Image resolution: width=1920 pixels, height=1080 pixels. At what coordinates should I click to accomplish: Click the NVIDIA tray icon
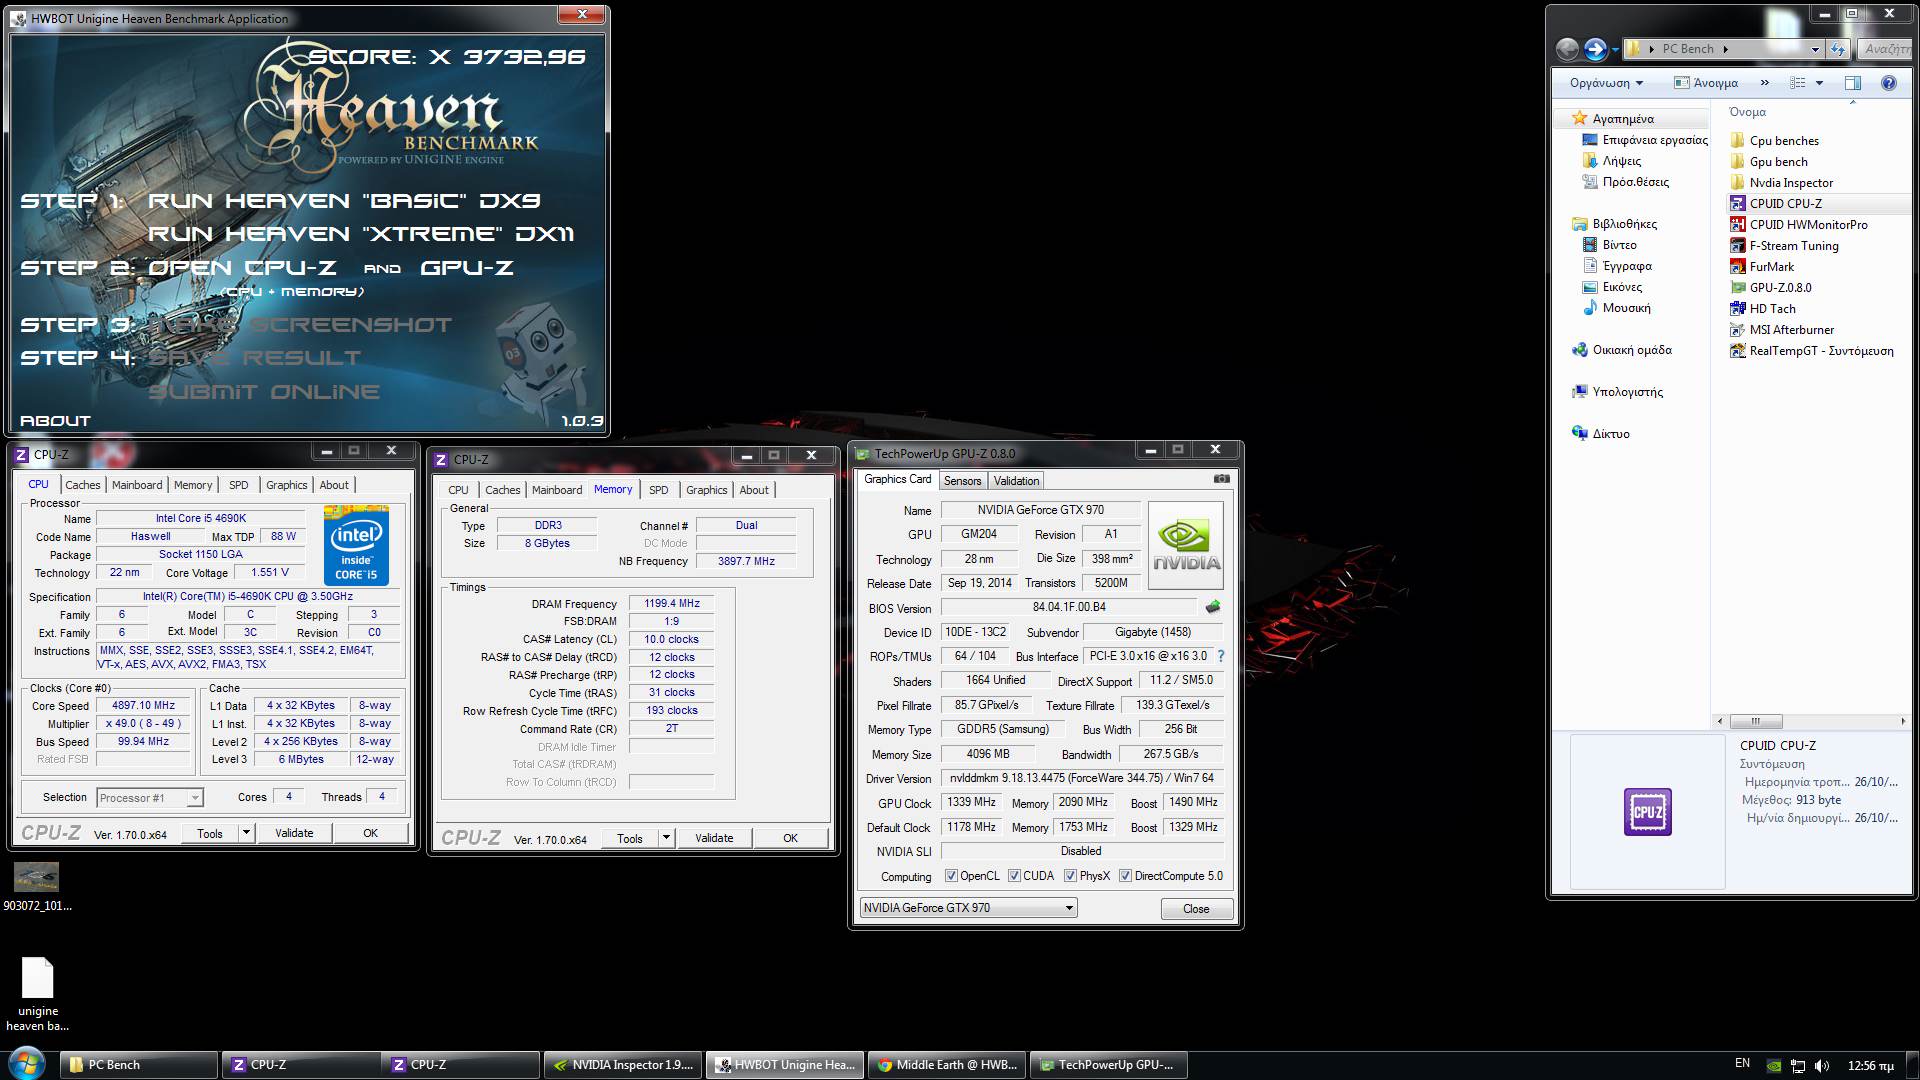point(1774,1065)
